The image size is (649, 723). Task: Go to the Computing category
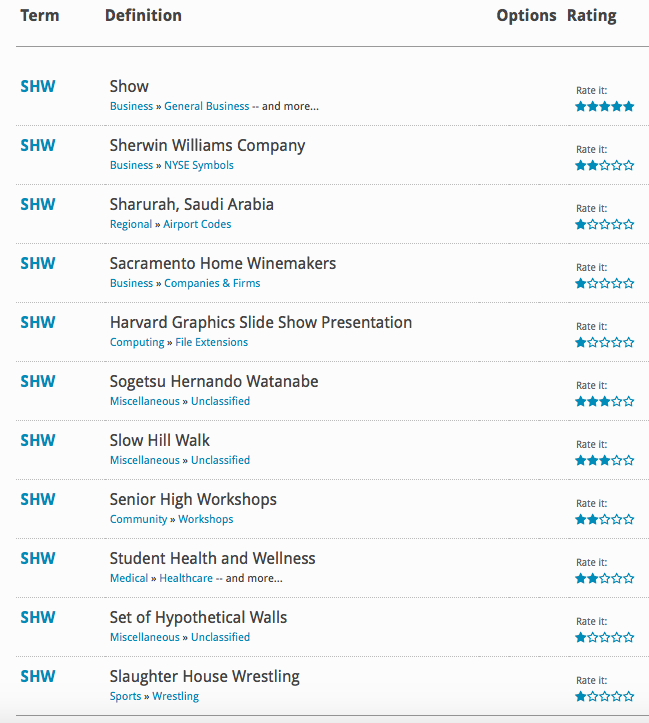(137, 343)
